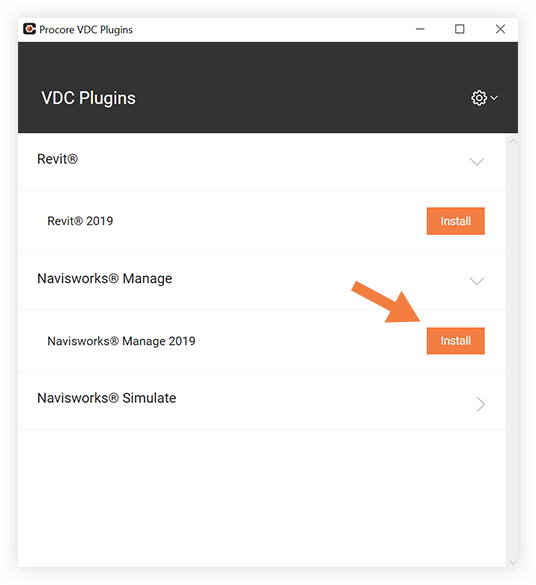The width and height of the screenshot is (536, 585).
Task: Close the Procore VDC Plugins window
Action: 500,29
